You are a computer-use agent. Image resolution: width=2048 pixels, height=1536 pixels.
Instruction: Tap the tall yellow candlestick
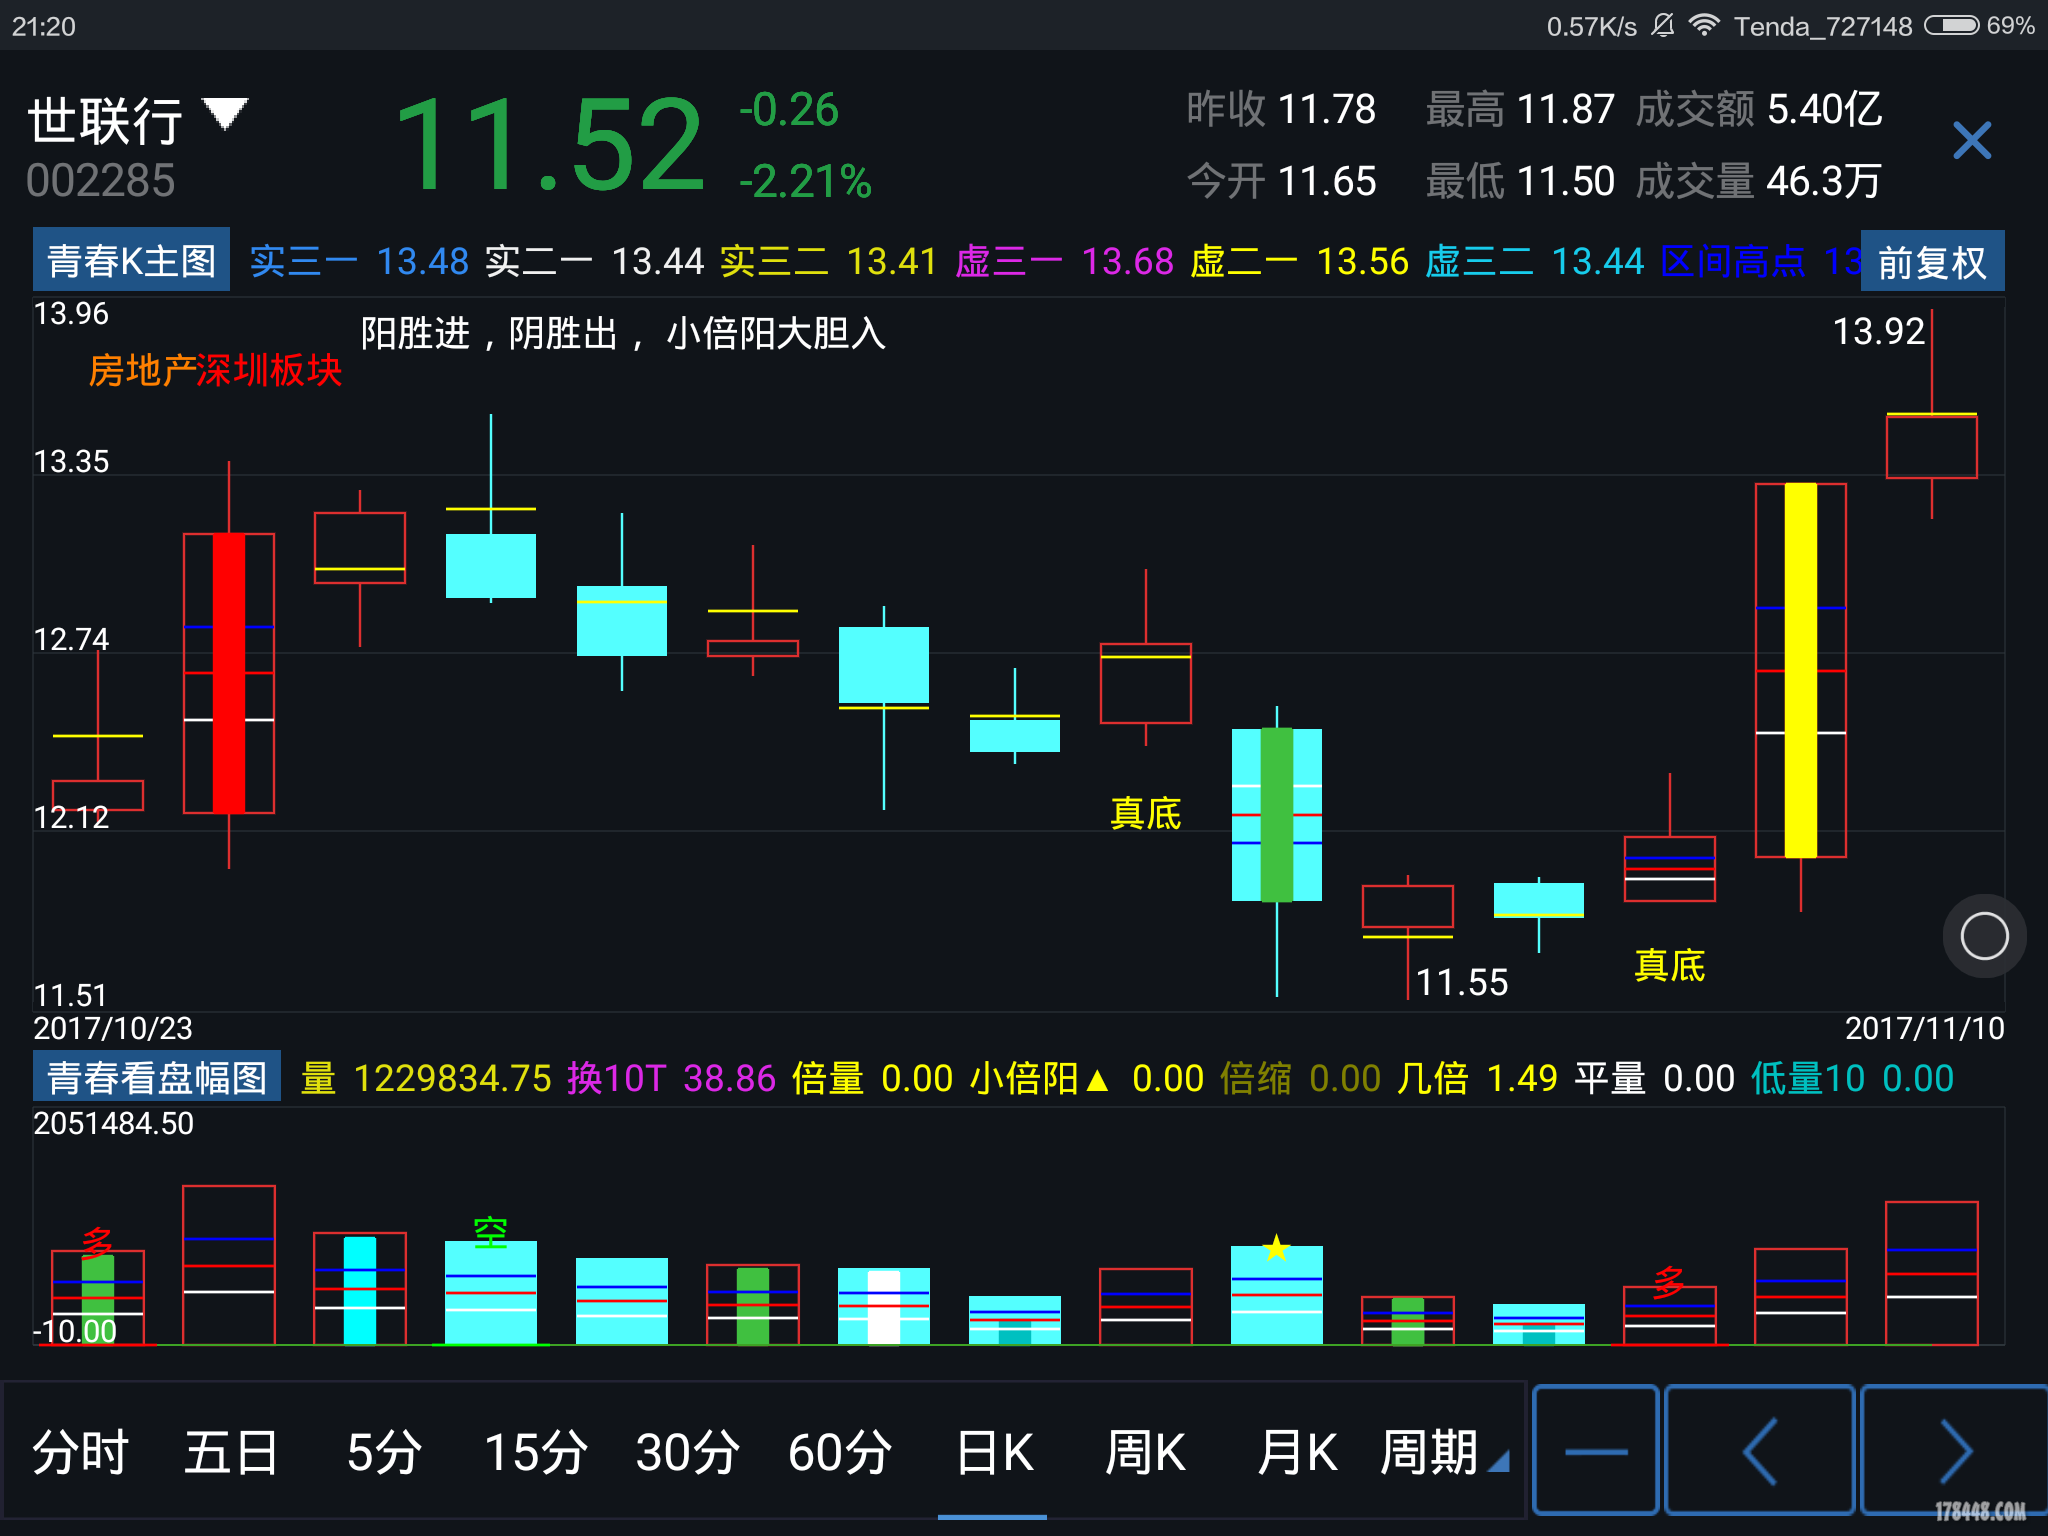point(1800,670)
